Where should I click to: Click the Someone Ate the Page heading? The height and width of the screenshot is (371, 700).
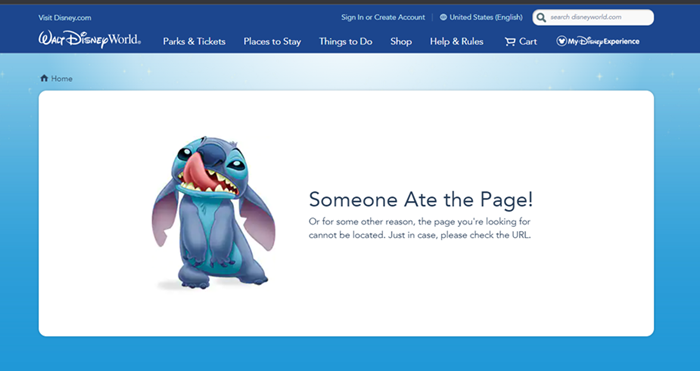pyautogui.click(x=421, y=199)
